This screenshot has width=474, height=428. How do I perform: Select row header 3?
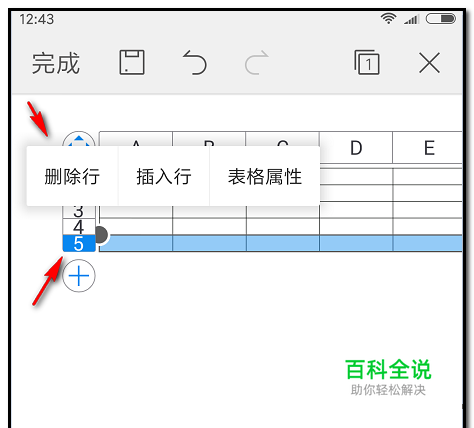pos(79,212)
